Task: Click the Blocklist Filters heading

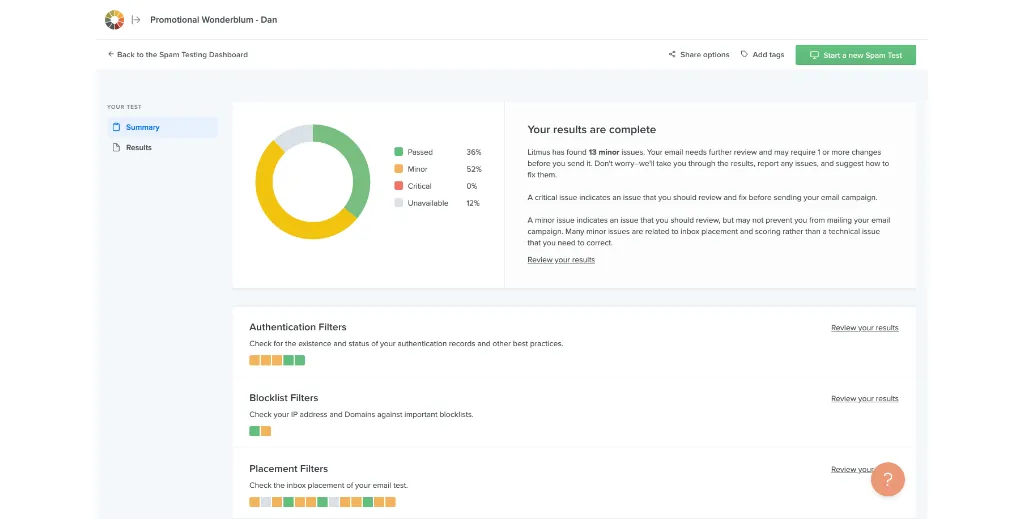Action: click(x=283, y=398)
